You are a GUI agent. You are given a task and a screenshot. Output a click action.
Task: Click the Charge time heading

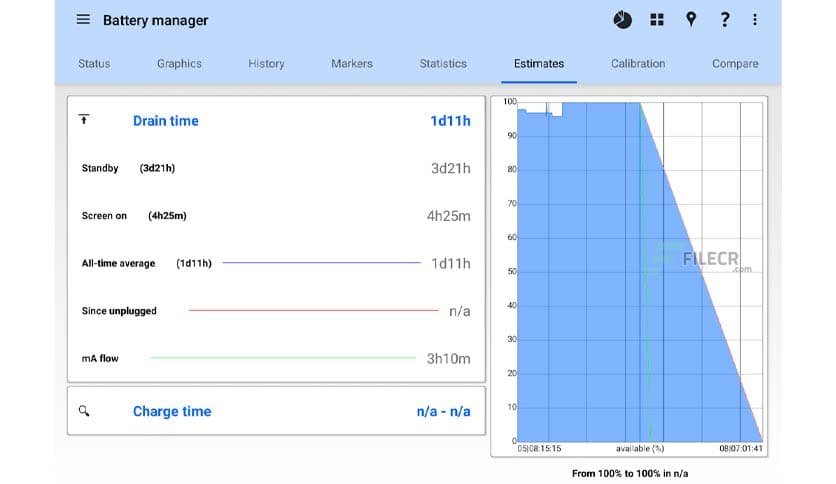coord(172,411)
